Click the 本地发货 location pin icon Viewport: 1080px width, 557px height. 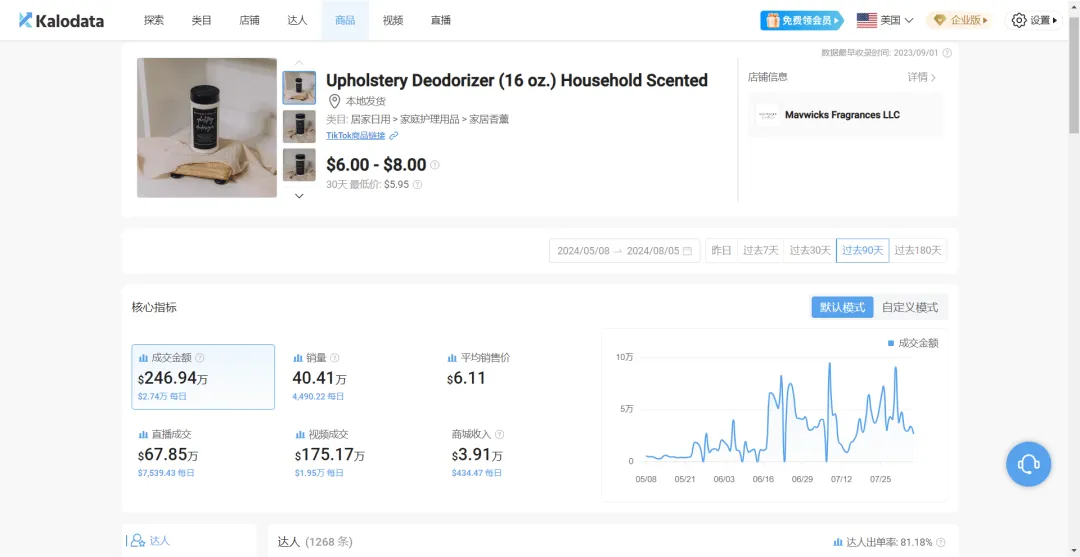(x=335, y=101)
